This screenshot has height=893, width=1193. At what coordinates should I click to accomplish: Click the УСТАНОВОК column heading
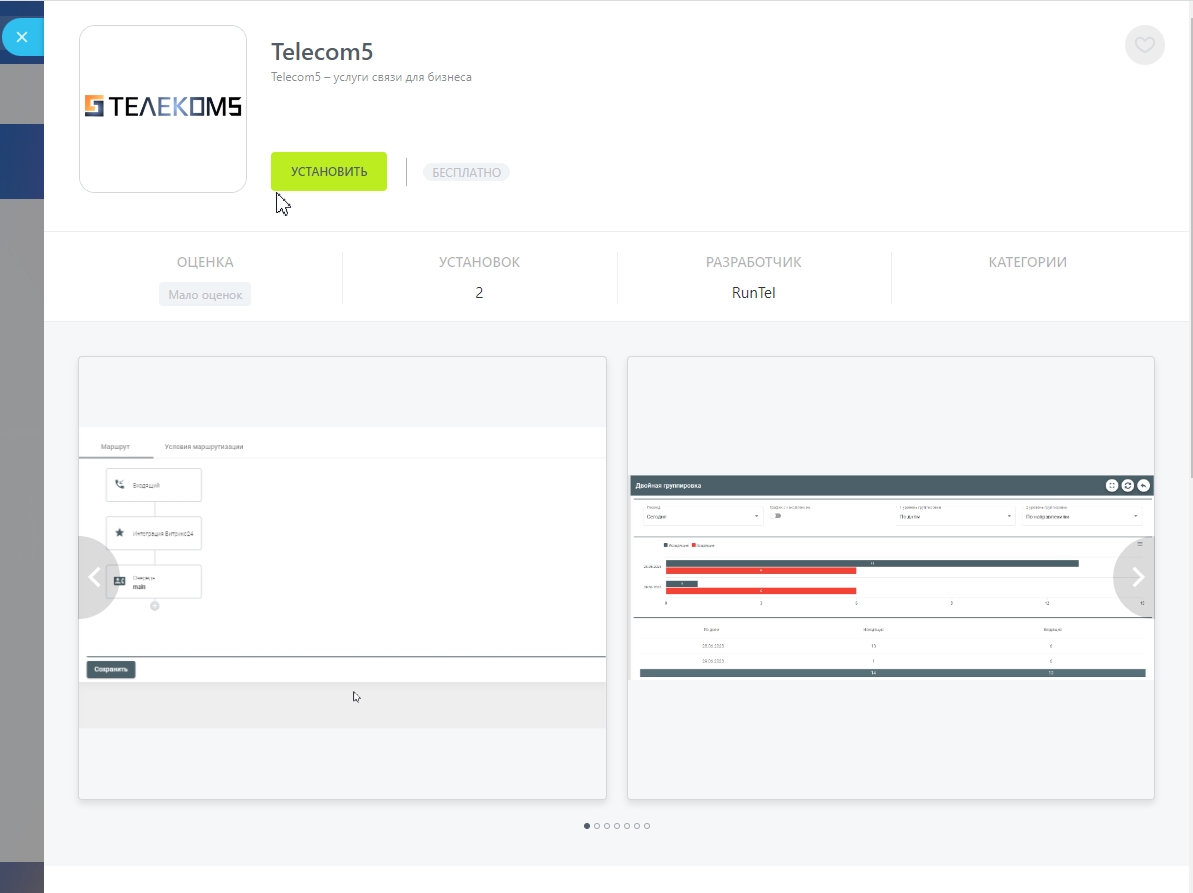click(x=479, y=262)
